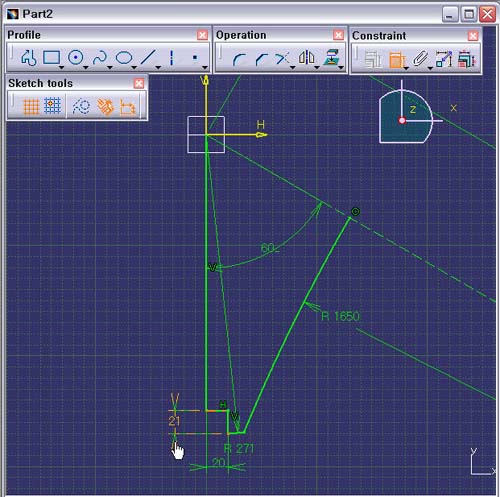The width and height of the screenshot is (500, 497).
Task: Click the R 1650 radius dimension
Action: point(340,316)
